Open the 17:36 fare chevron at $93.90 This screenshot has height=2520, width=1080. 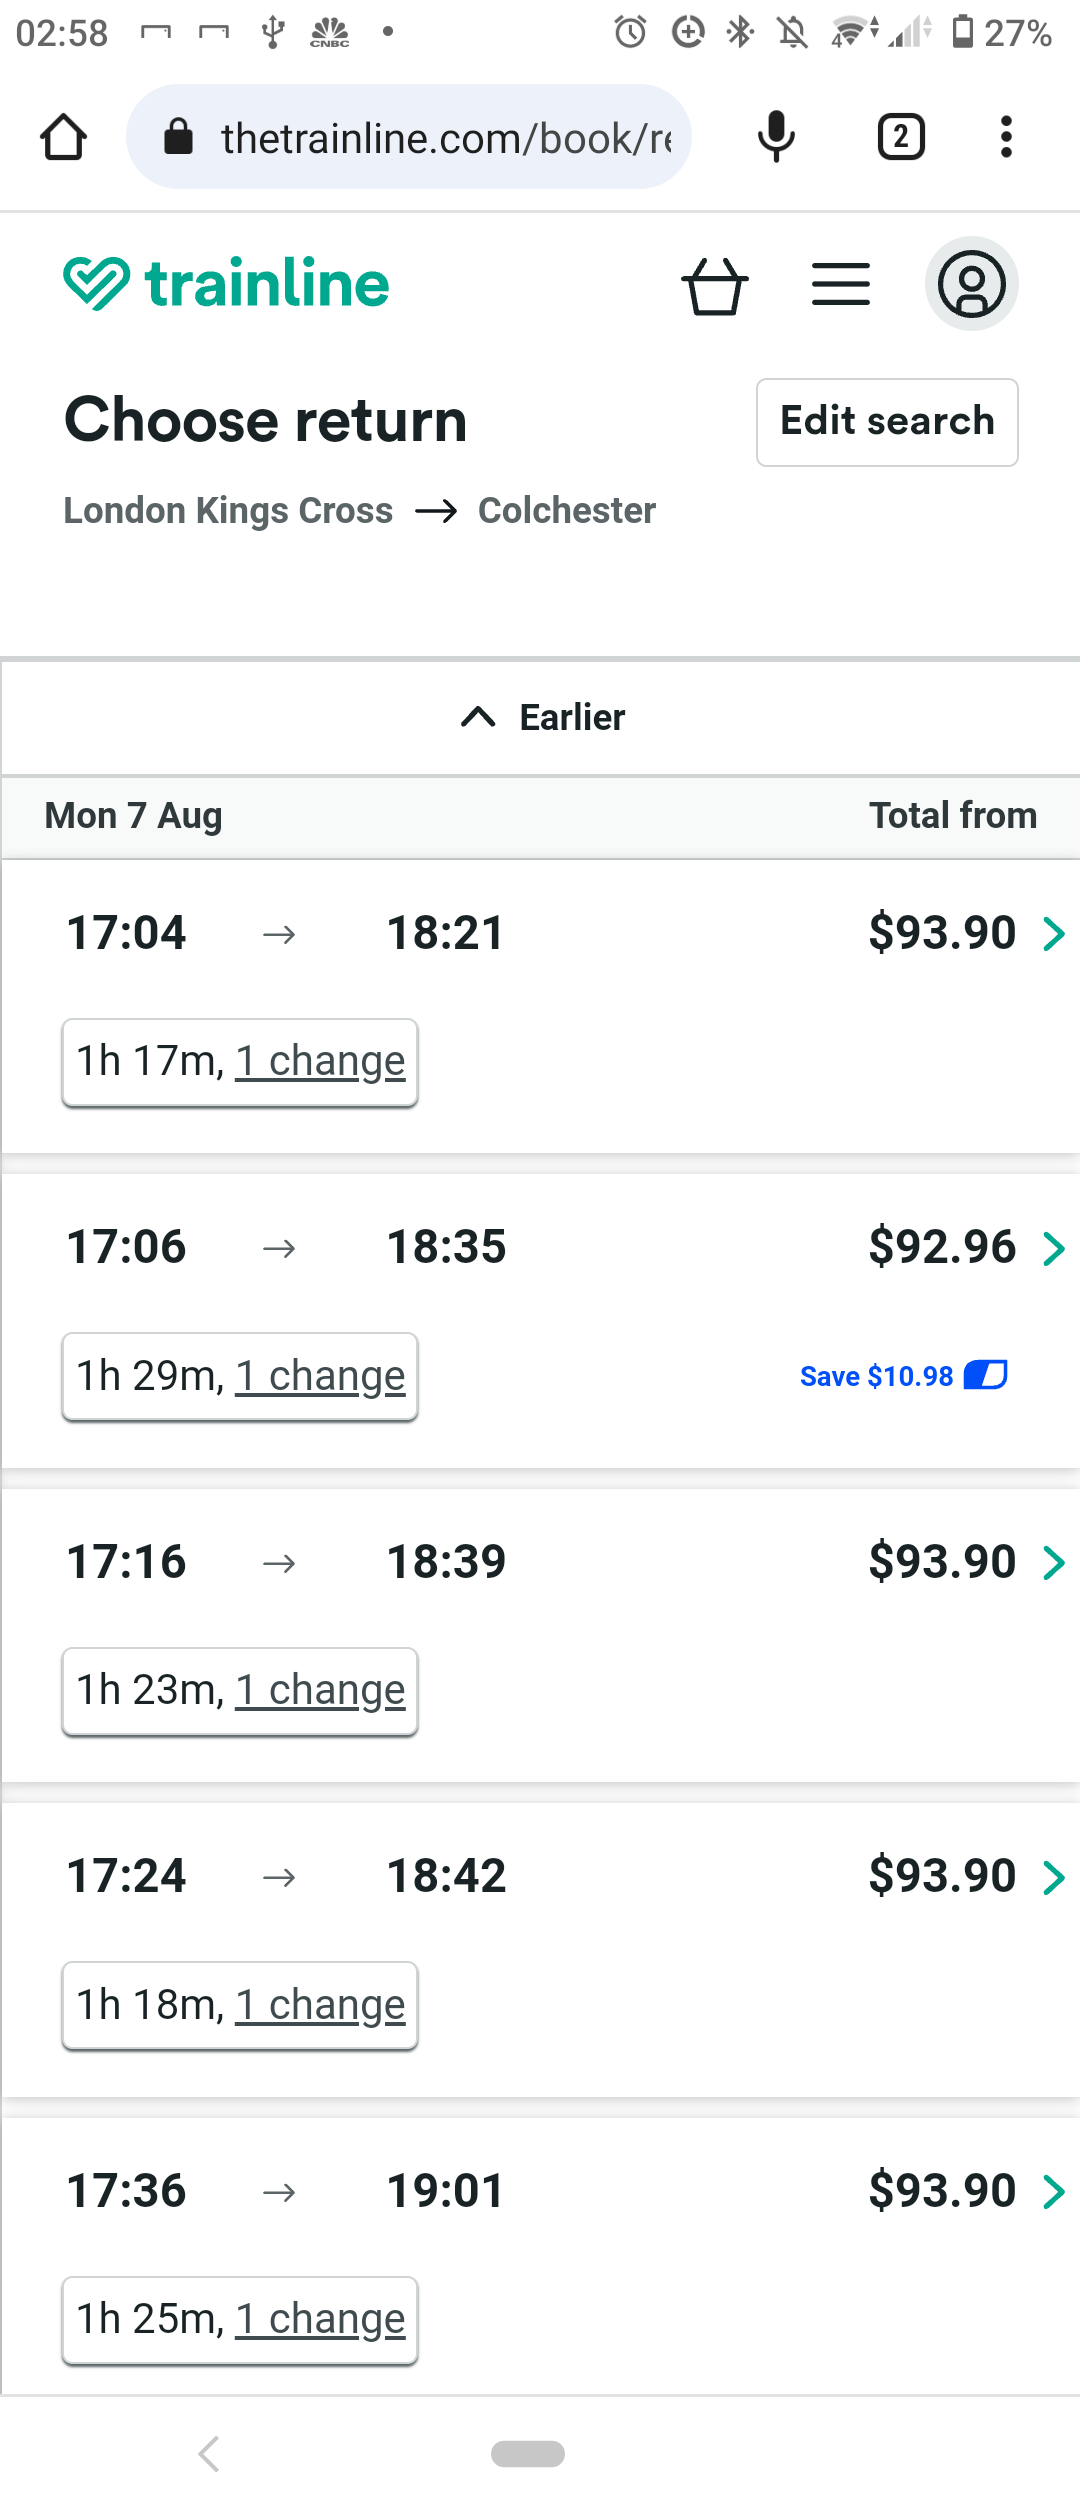1054,2192
